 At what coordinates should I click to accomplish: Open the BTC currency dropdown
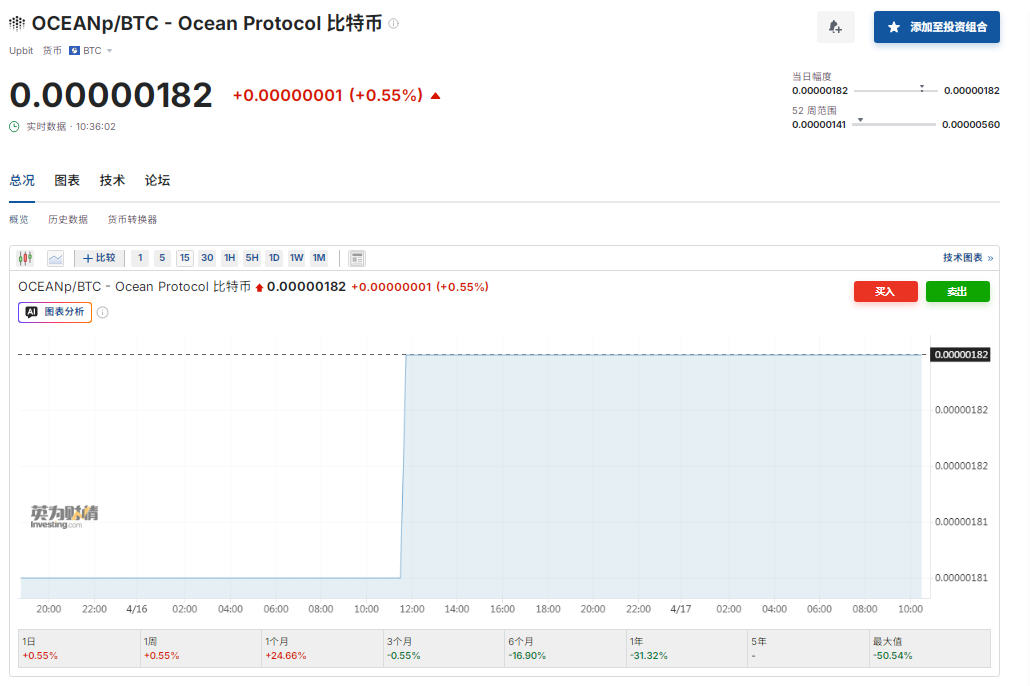91,51
